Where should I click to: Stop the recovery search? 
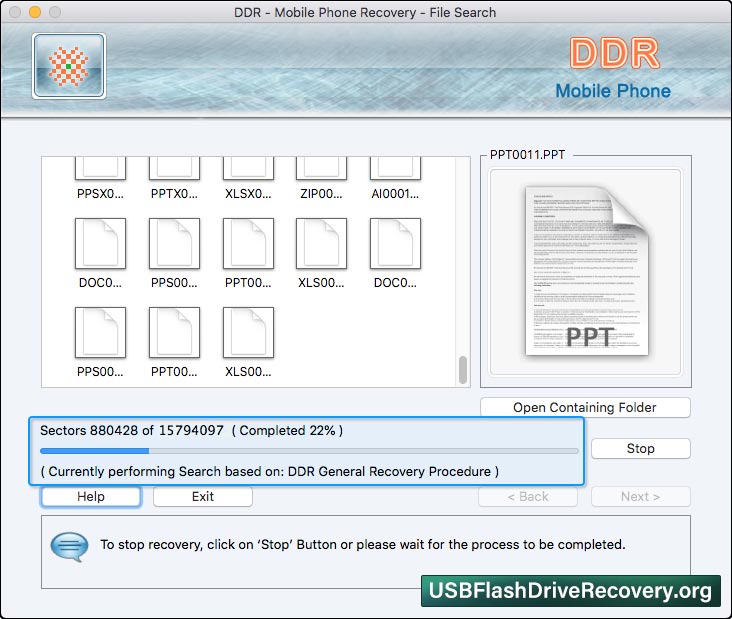tap(640, 449)
